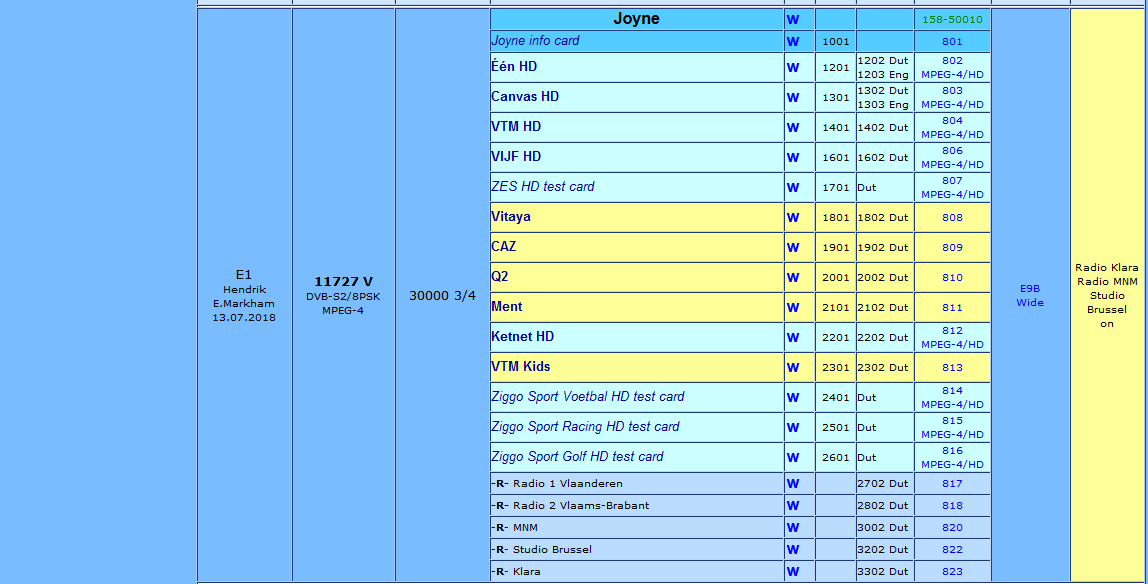Open the Ketnet HD channel link

[523, 337]
